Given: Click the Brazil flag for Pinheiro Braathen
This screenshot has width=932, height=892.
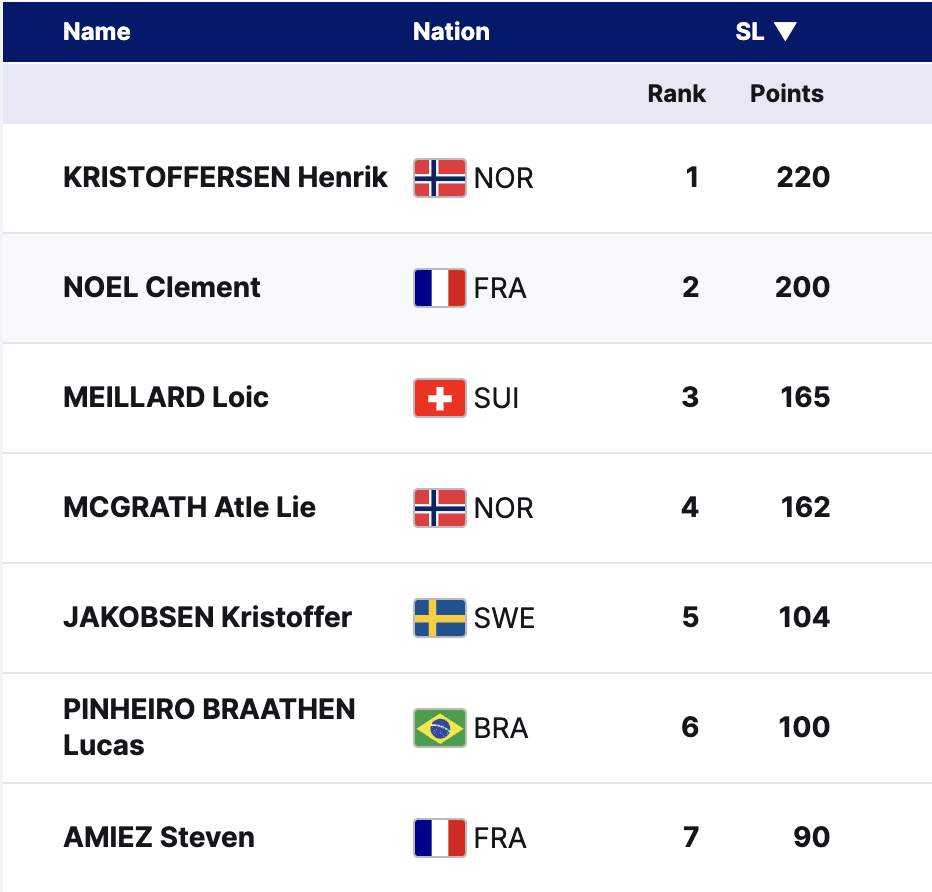Looking at the screenshot, I should coord(440,728).
